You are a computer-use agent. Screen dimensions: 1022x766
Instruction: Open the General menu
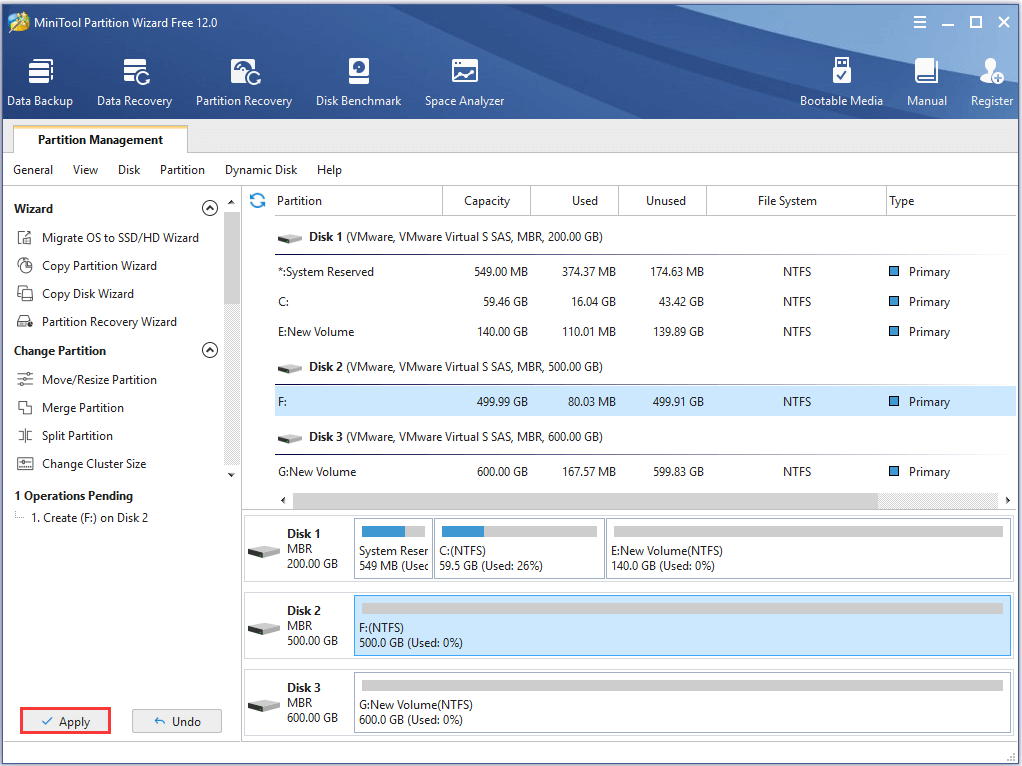(33, 169)
